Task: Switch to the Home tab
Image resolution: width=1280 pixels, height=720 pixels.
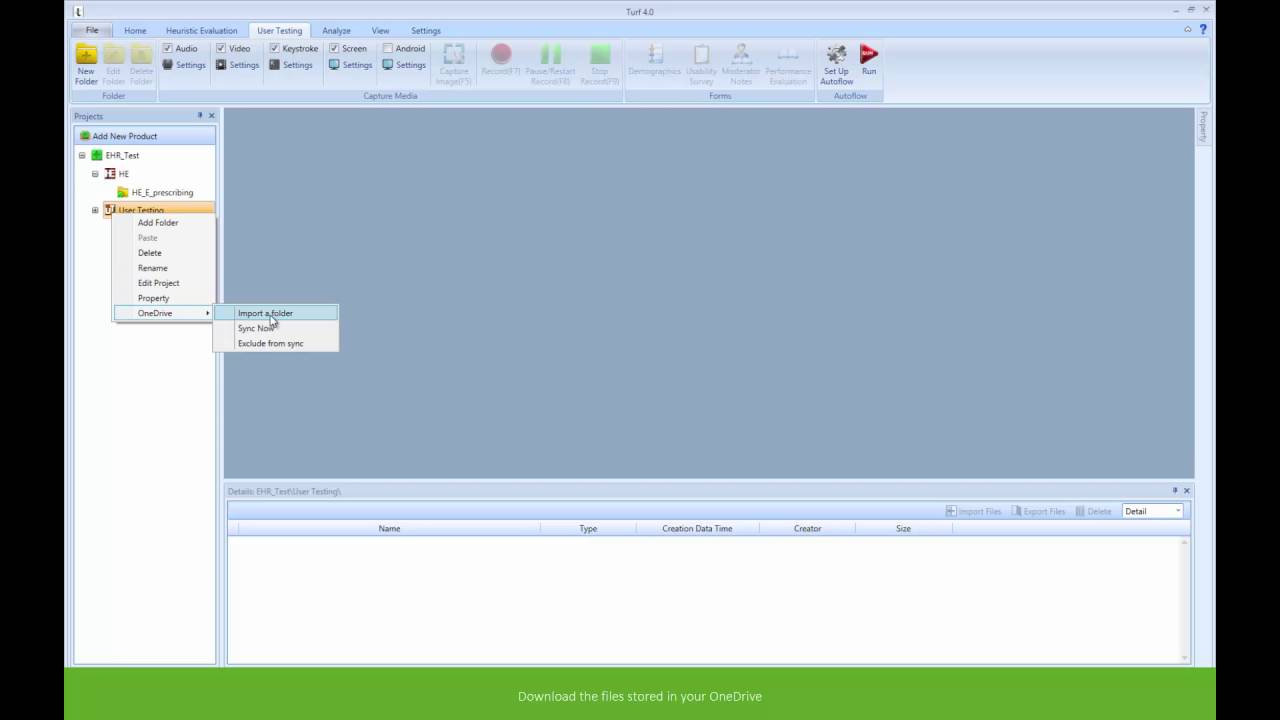Action: tap(135, 30)
